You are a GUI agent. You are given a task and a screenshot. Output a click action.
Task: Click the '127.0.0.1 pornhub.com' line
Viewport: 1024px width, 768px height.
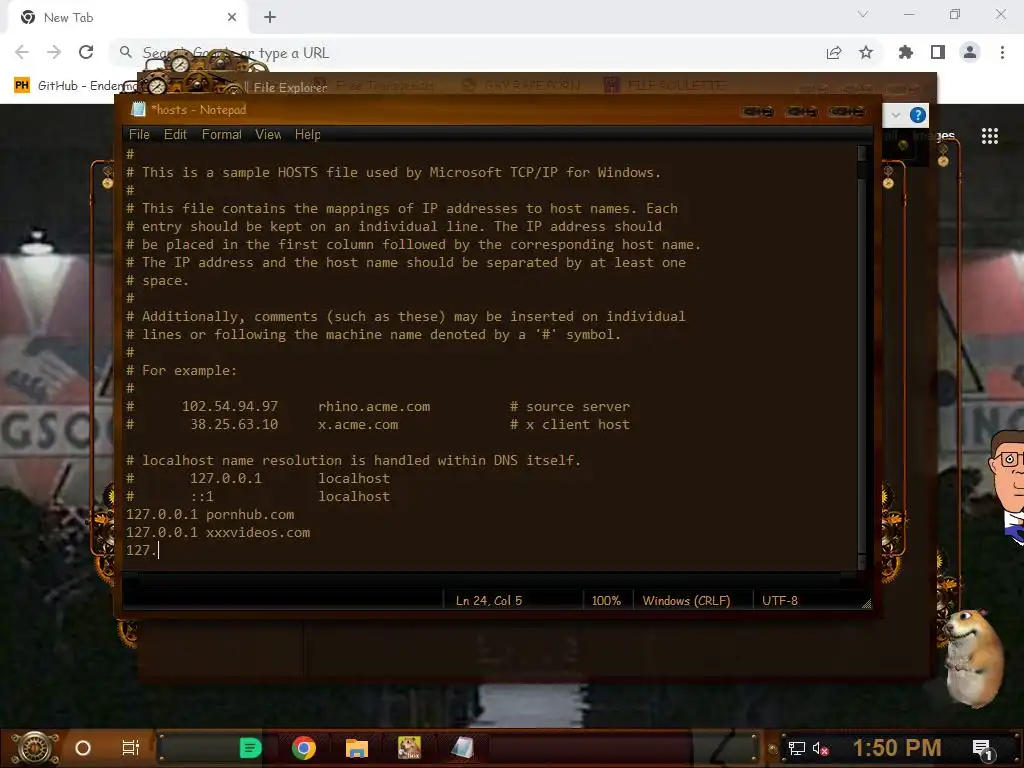(x=210, y=515)
